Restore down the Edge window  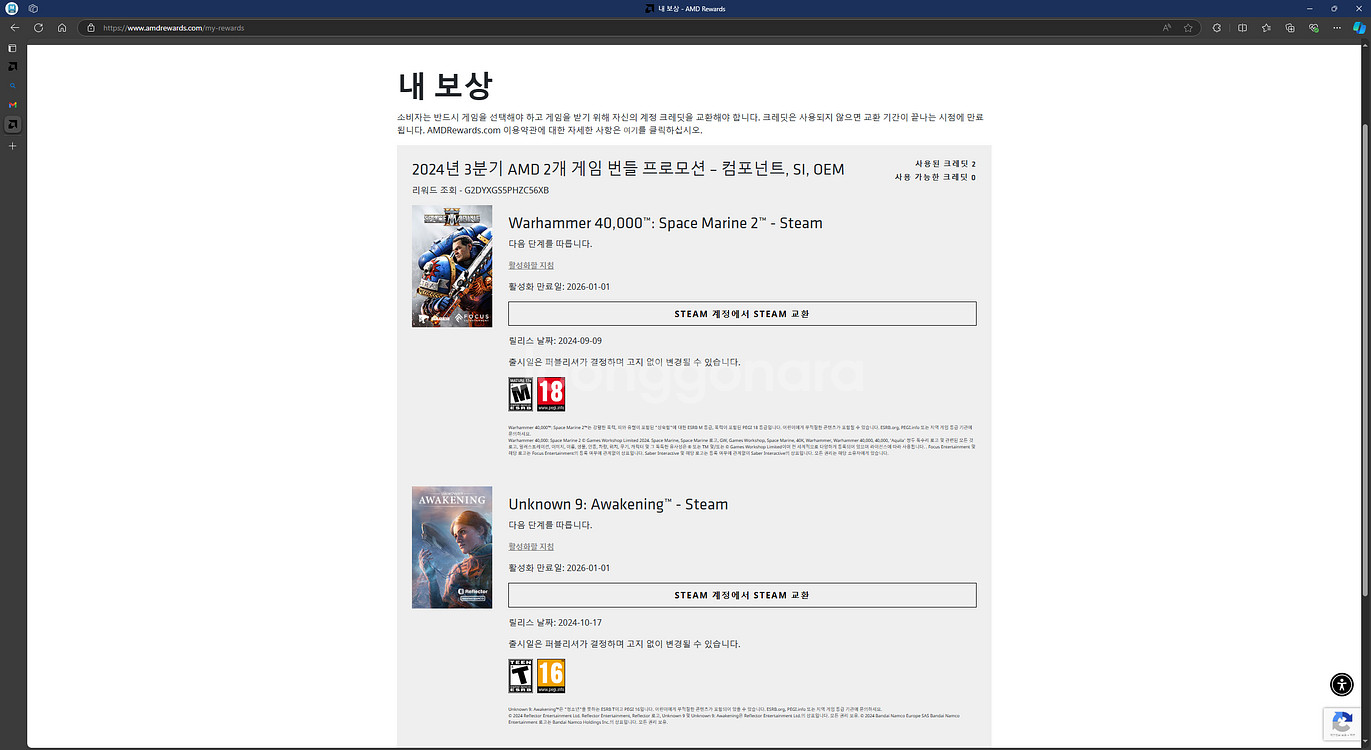pos(1334,8)
